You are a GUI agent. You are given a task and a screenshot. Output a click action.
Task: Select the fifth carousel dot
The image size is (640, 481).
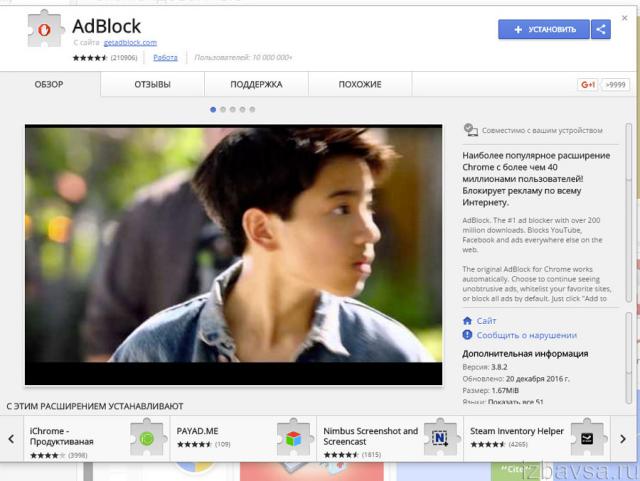252,109
